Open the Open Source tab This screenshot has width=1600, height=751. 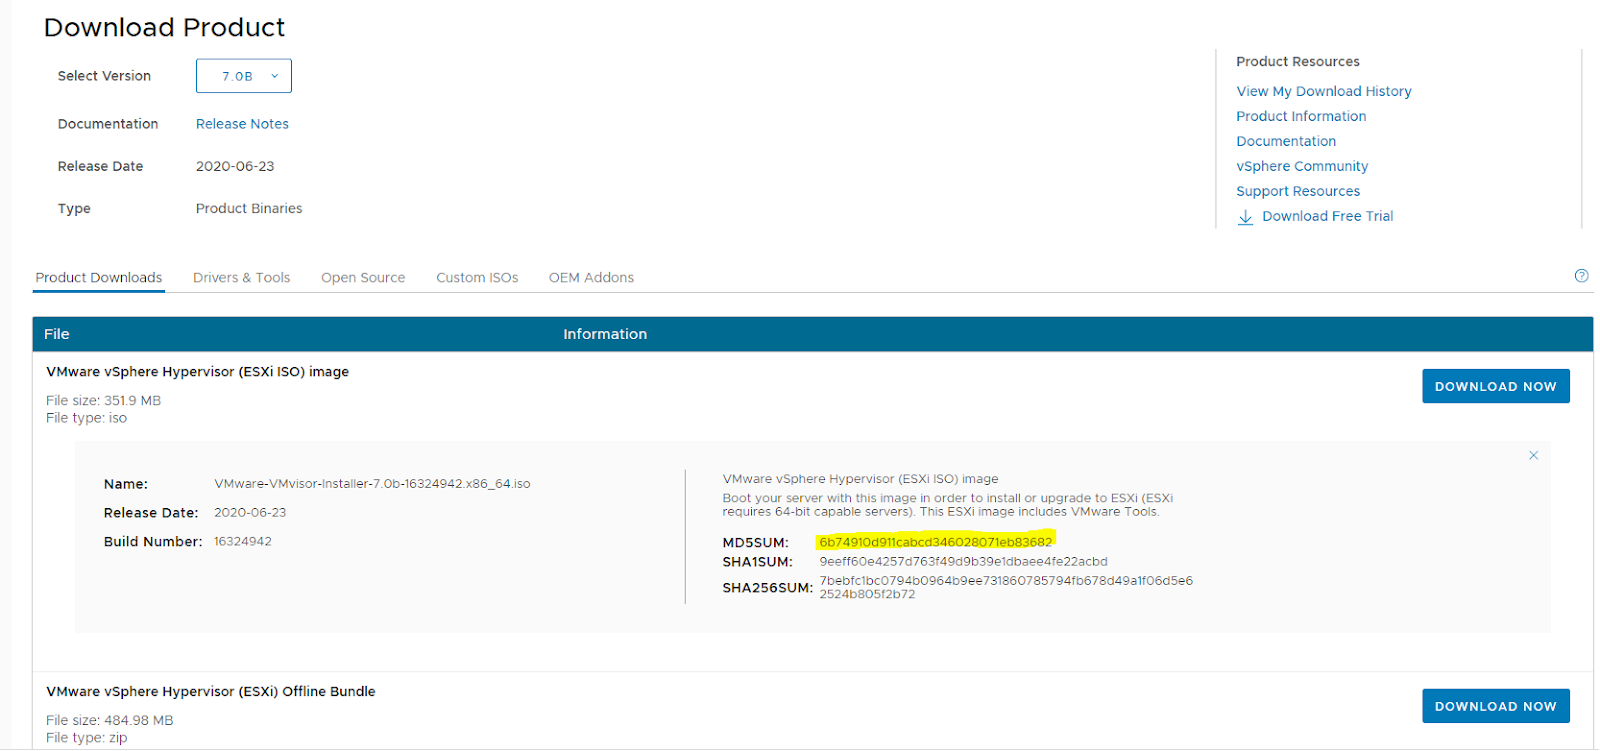point(363,278)
